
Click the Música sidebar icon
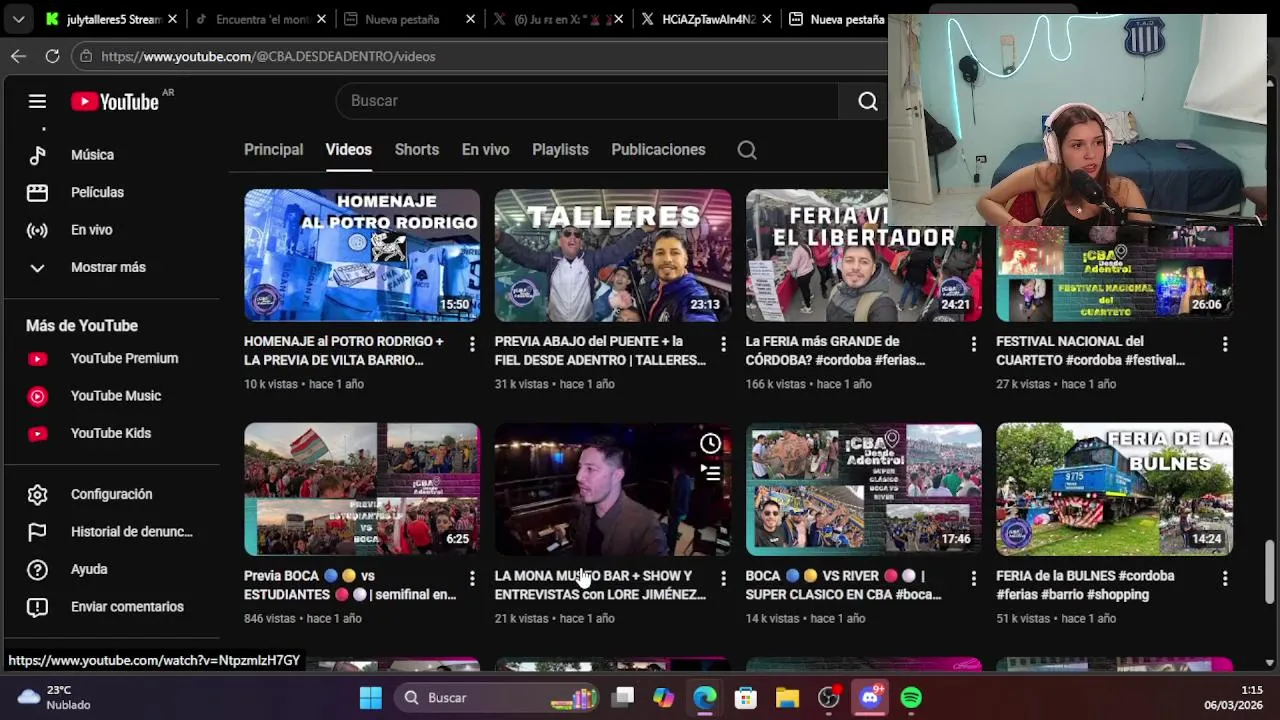click(x=37, y=155)
